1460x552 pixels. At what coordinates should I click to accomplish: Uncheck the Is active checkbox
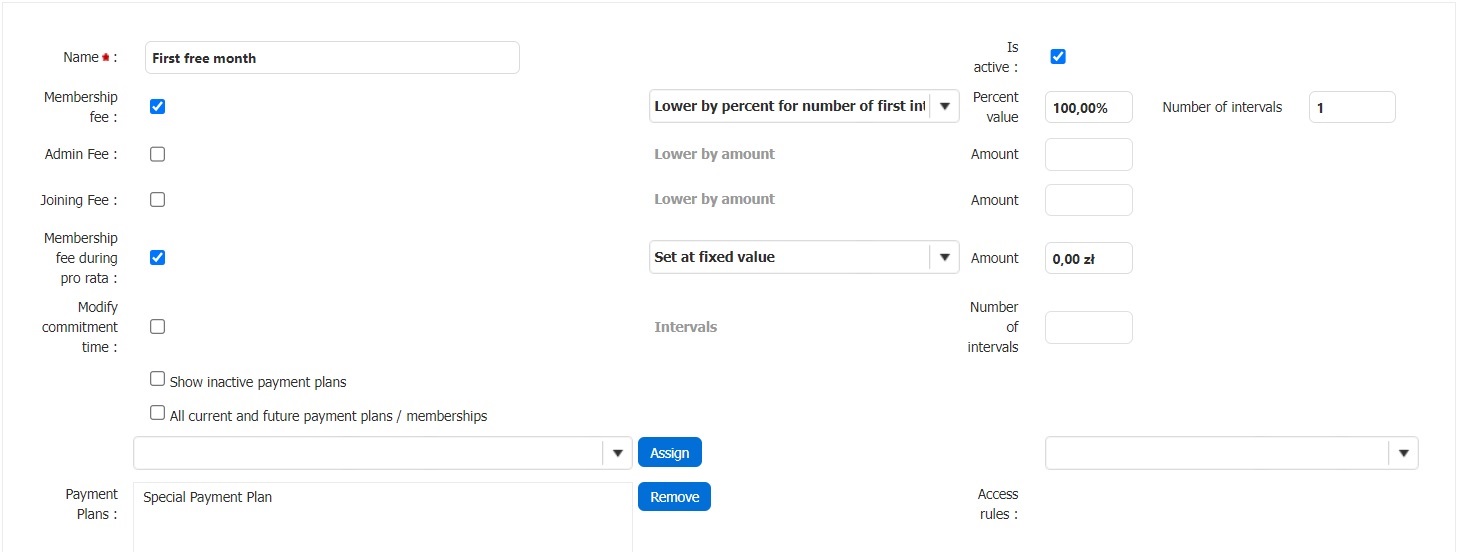pyautogui.click(x=1058, y=57)
